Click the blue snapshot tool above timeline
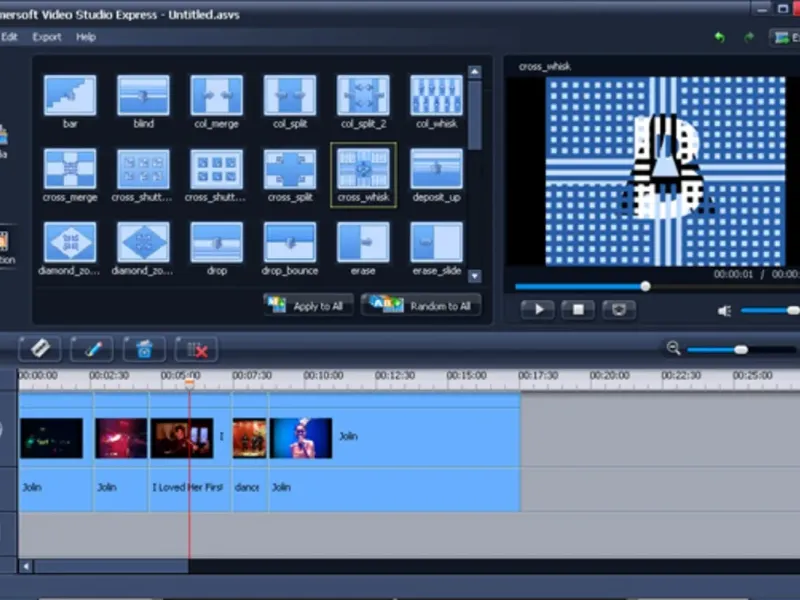Viewport: 800px width, 600px height. tap(144, 349)
